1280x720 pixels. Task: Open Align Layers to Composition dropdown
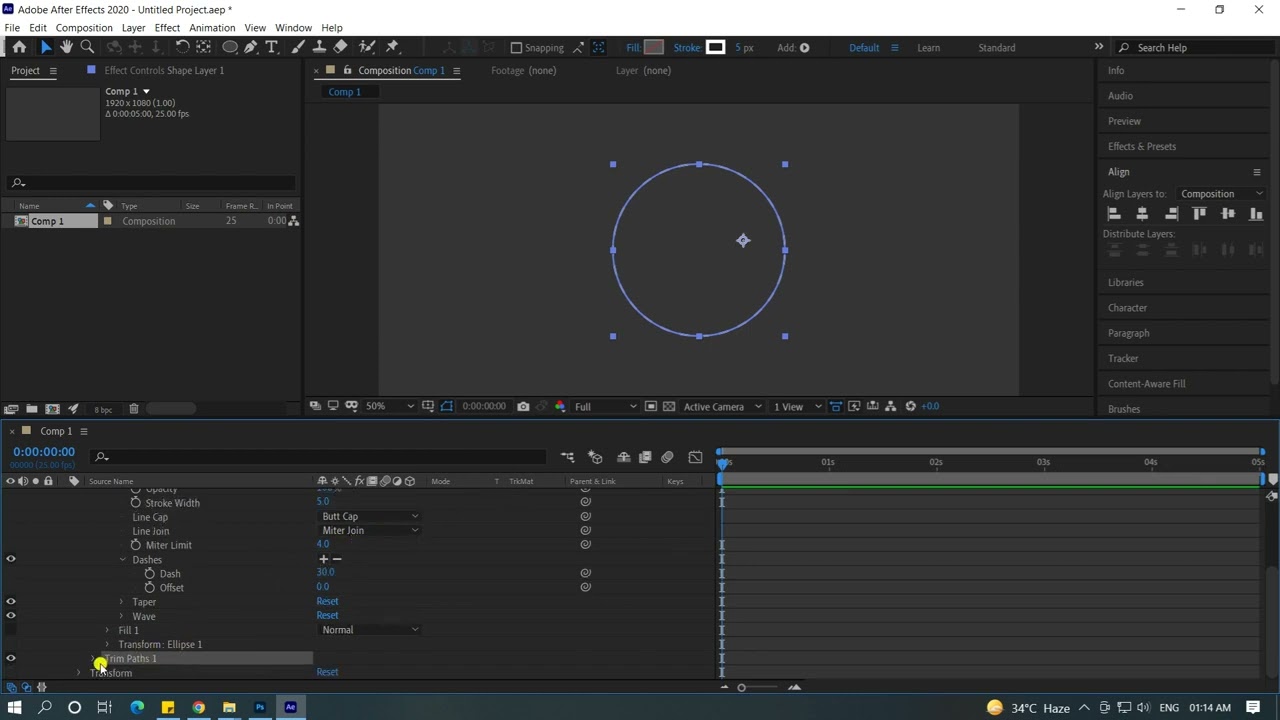1220,194
